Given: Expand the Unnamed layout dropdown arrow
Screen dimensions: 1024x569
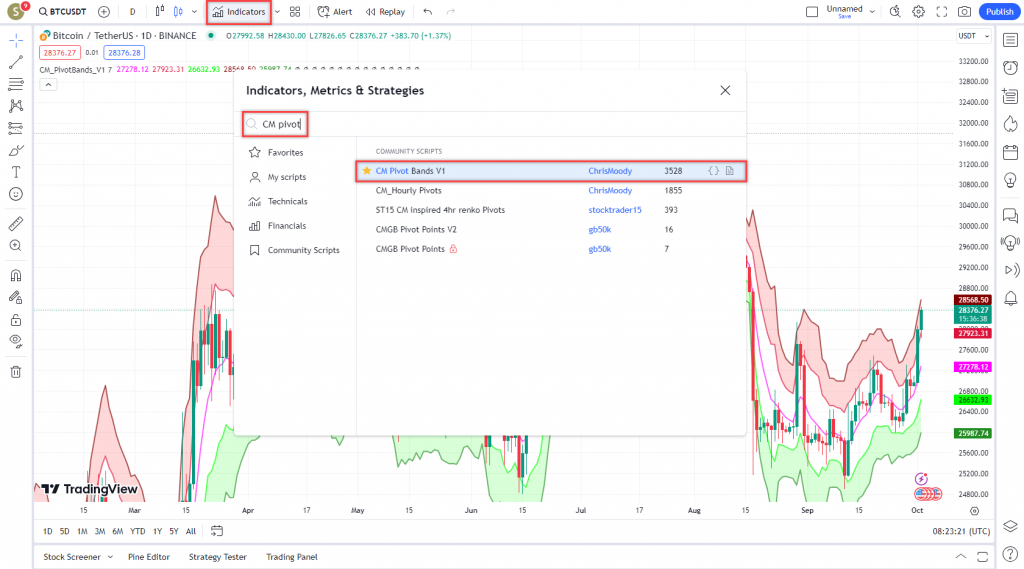Looking at the screenshot, I should 872,12.
